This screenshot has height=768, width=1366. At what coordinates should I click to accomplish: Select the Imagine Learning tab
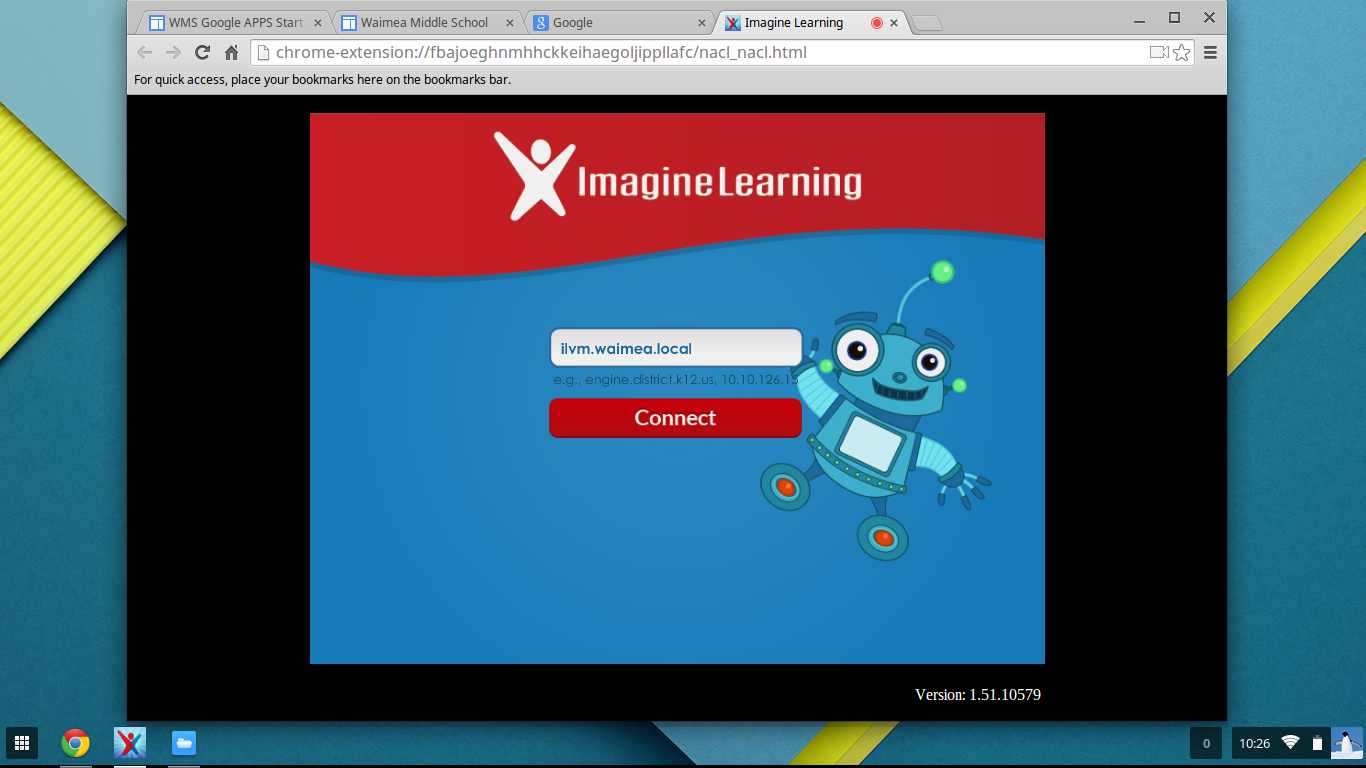[x=809, y=22]
